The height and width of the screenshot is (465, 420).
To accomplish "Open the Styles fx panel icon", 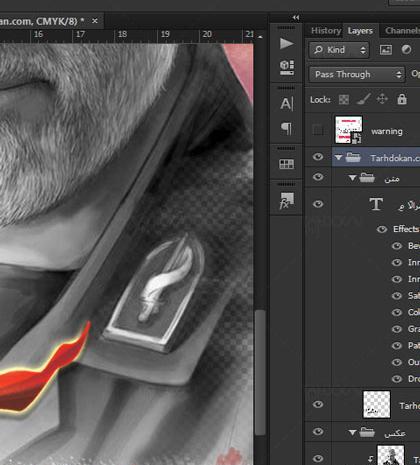I will (286, 201).
